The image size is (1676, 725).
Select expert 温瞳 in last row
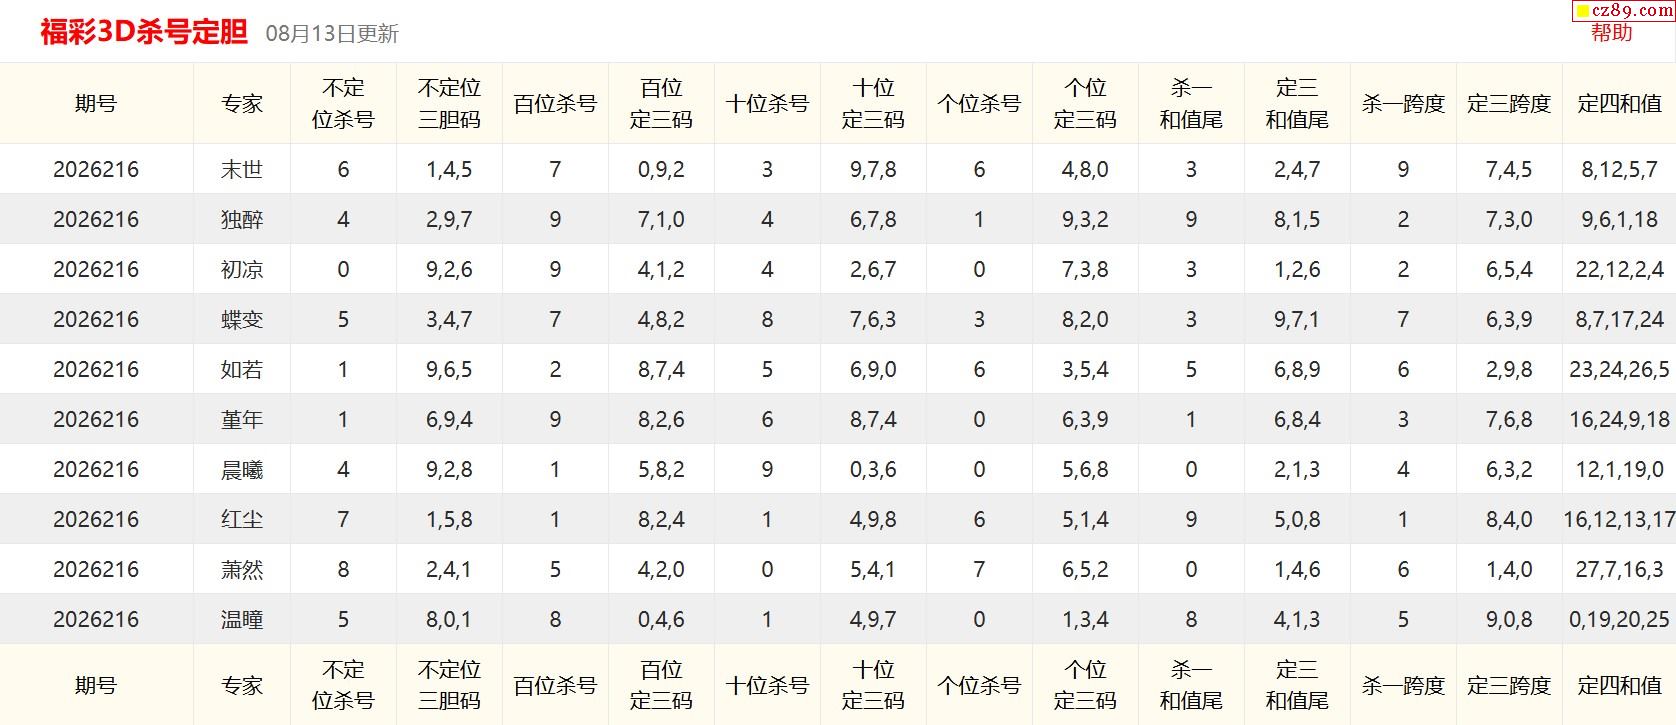click(242, 619)
